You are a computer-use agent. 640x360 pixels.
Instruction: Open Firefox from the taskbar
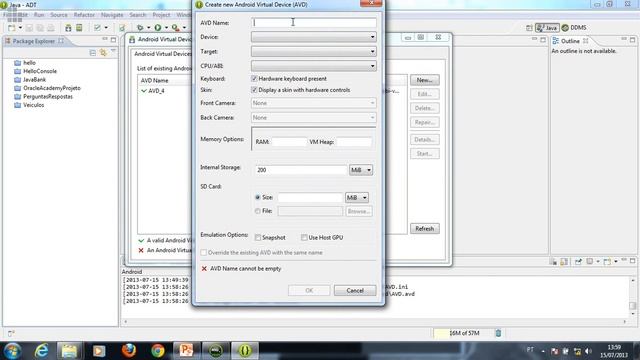pyautogui.click(x=129, y=351)
